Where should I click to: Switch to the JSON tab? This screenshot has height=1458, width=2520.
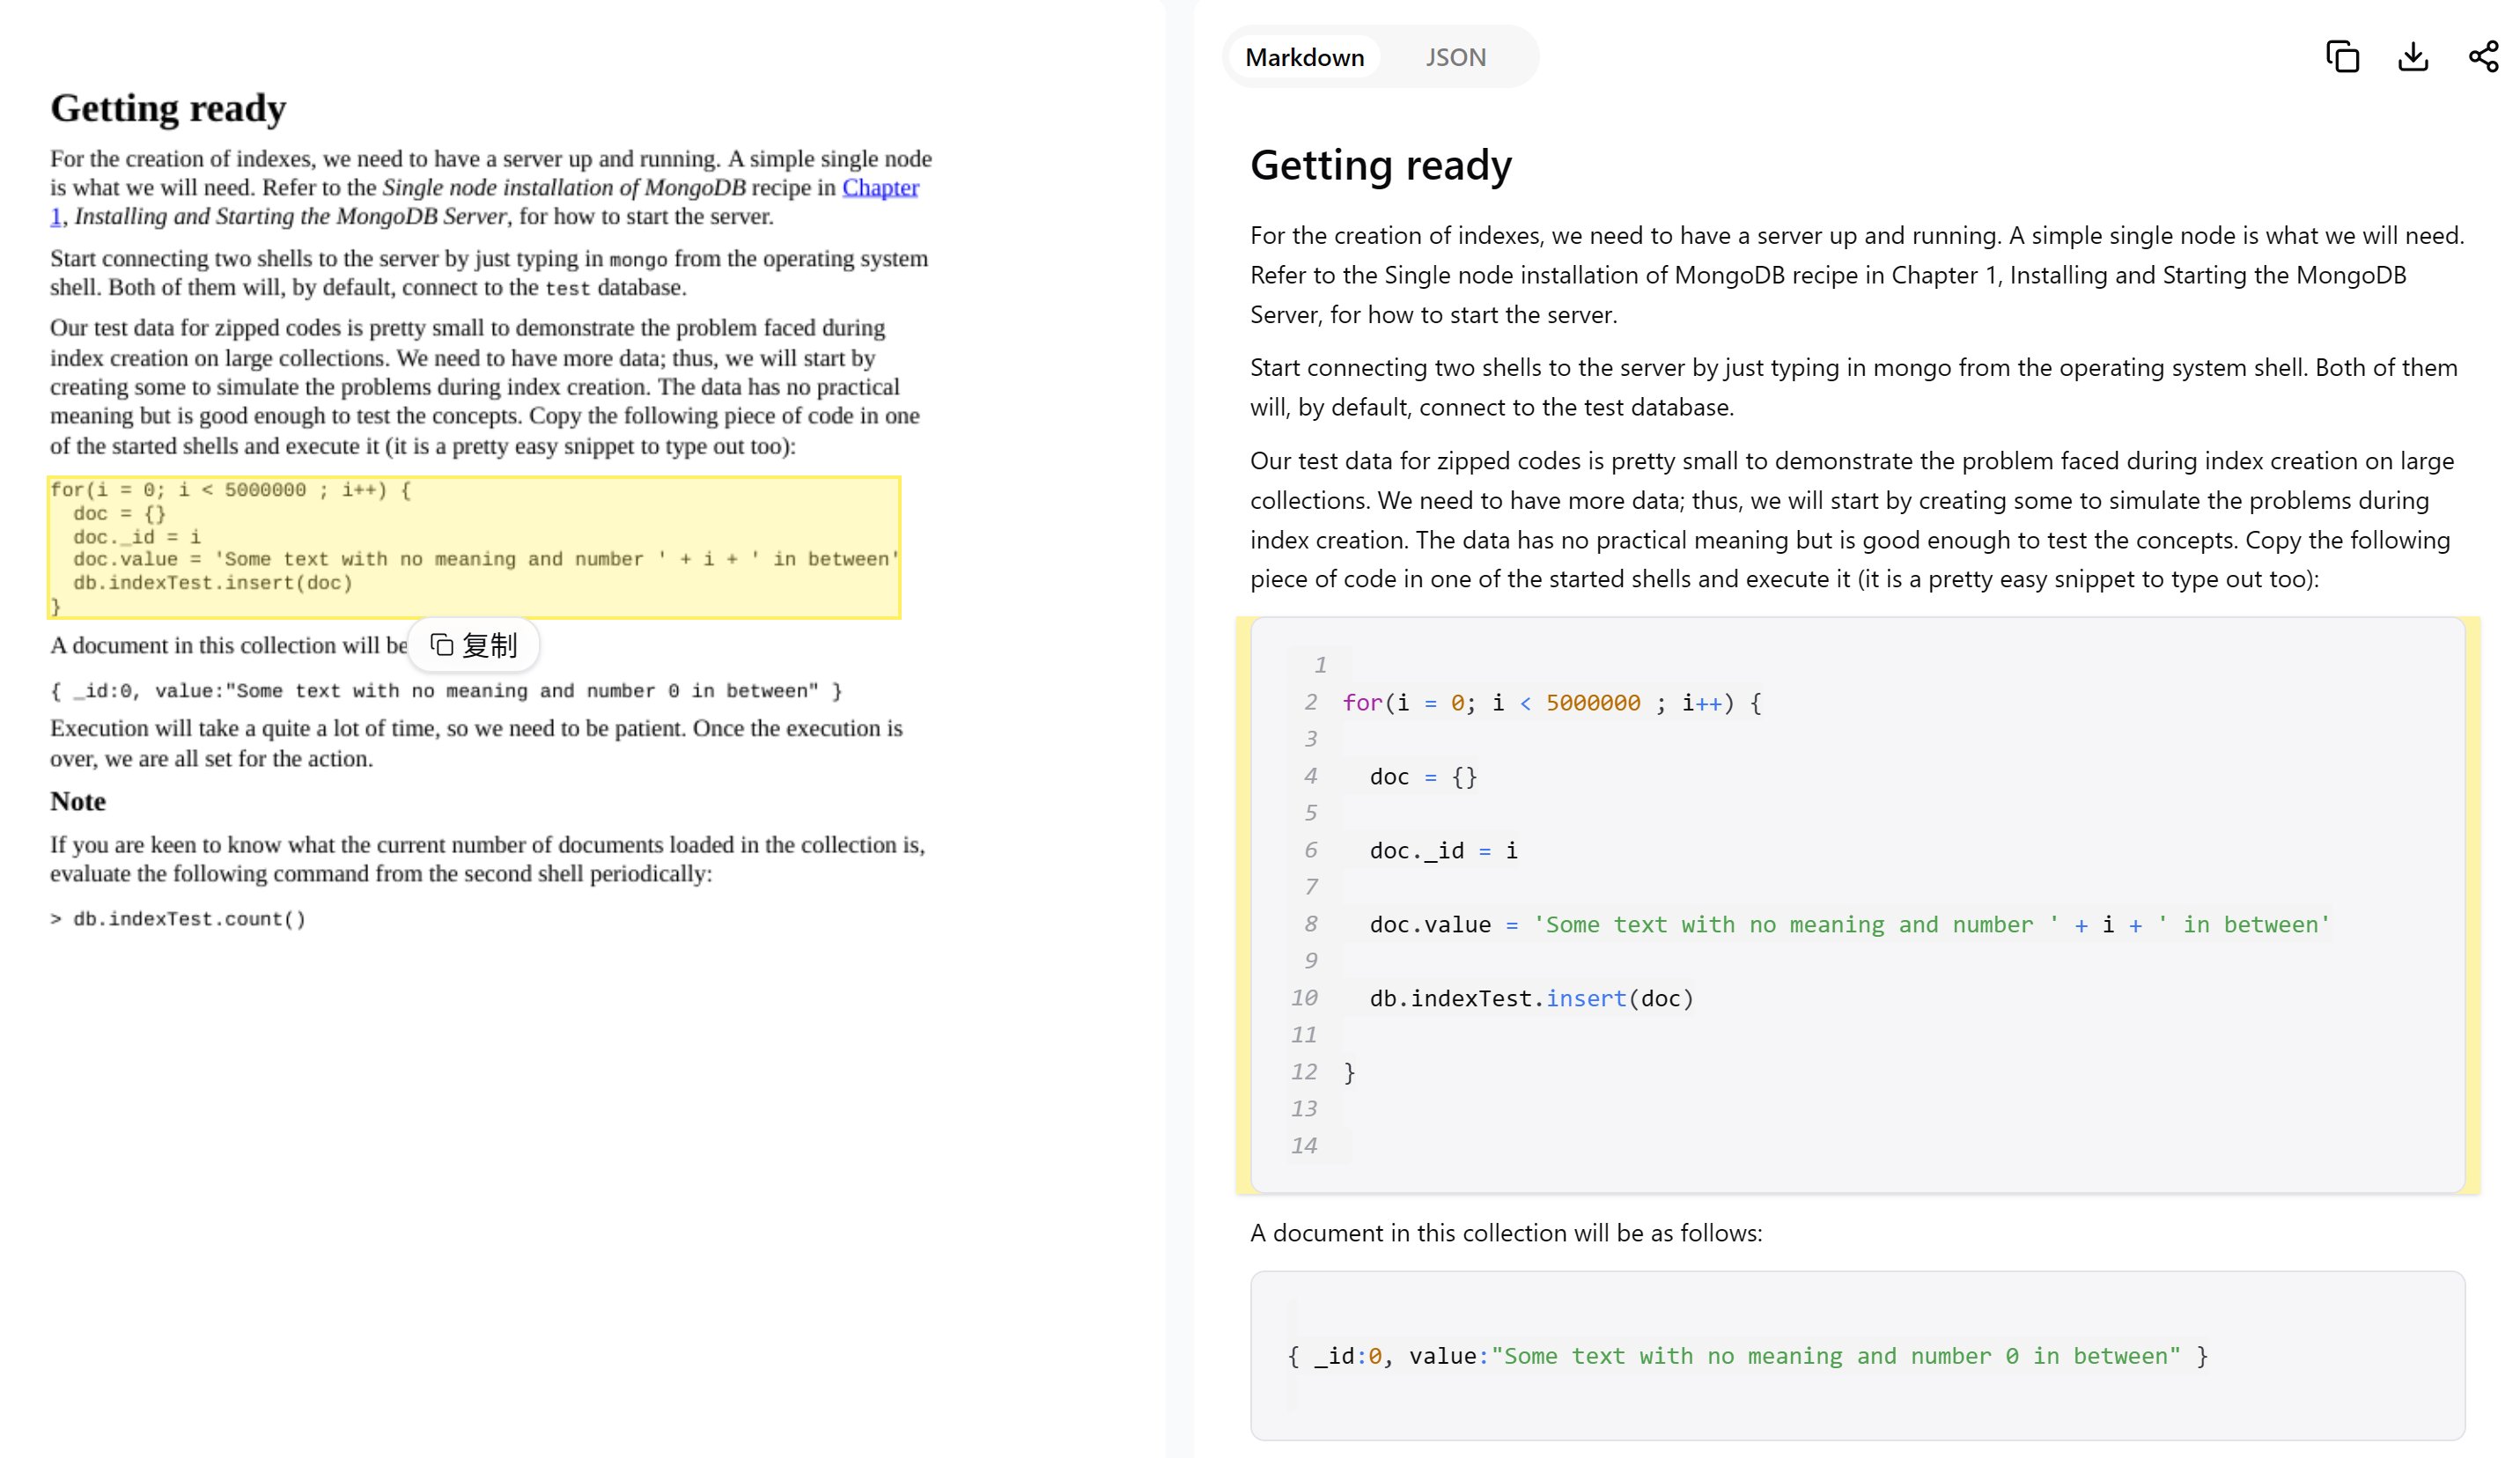point(1455,57)
